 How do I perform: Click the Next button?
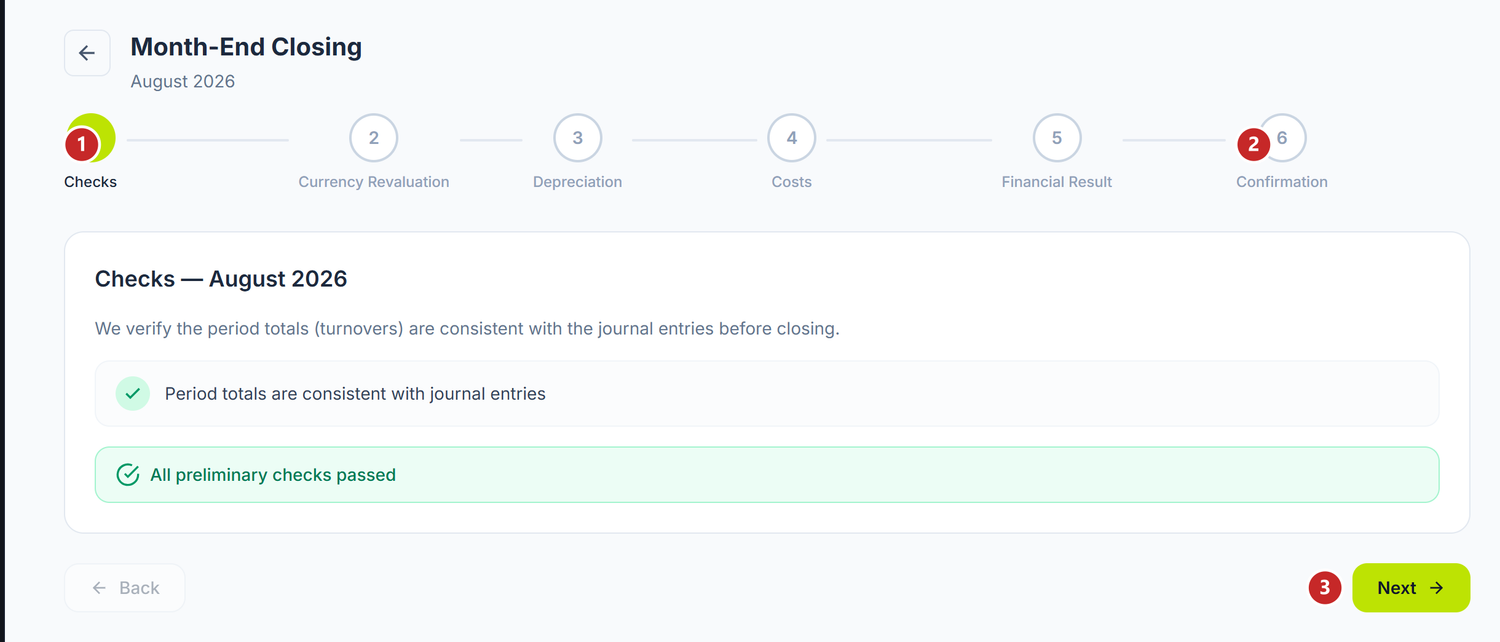pyautogui.click(x=1411, y=588)
